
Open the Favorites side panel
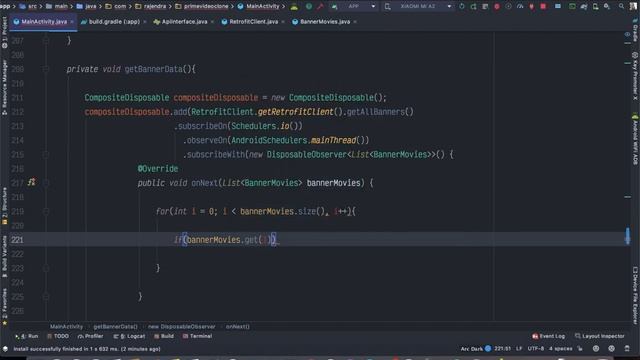pos(4,307)
